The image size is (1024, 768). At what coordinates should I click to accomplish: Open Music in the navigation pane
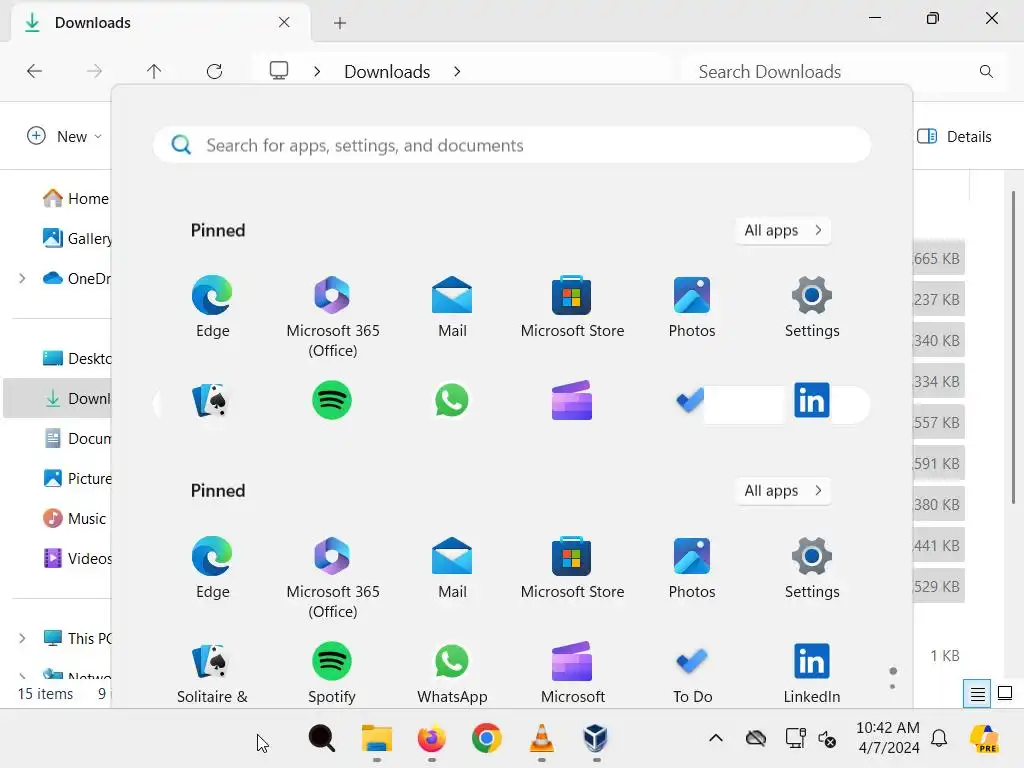click(x=74, y=519)
